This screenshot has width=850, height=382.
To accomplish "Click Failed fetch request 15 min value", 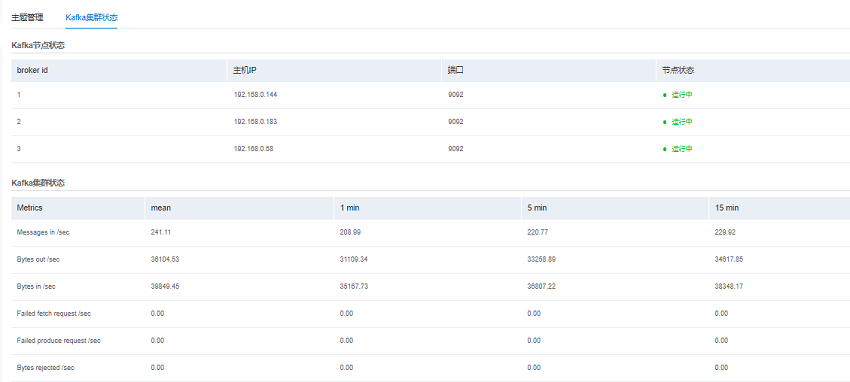I will (722, 314).
